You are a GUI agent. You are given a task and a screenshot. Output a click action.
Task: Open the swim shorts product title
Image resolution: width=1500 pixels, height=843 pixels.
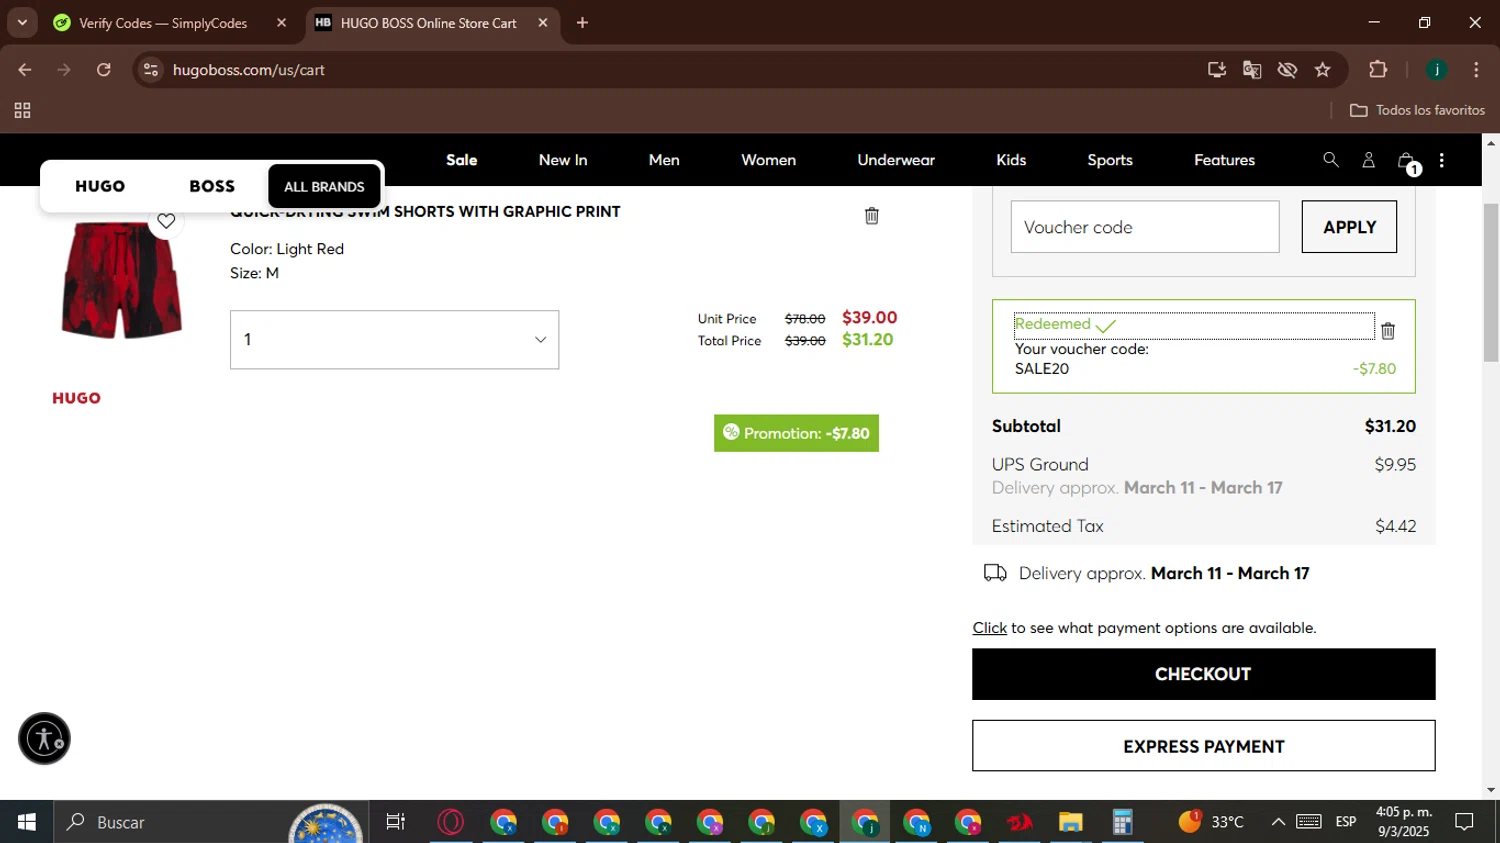(425, 212)
